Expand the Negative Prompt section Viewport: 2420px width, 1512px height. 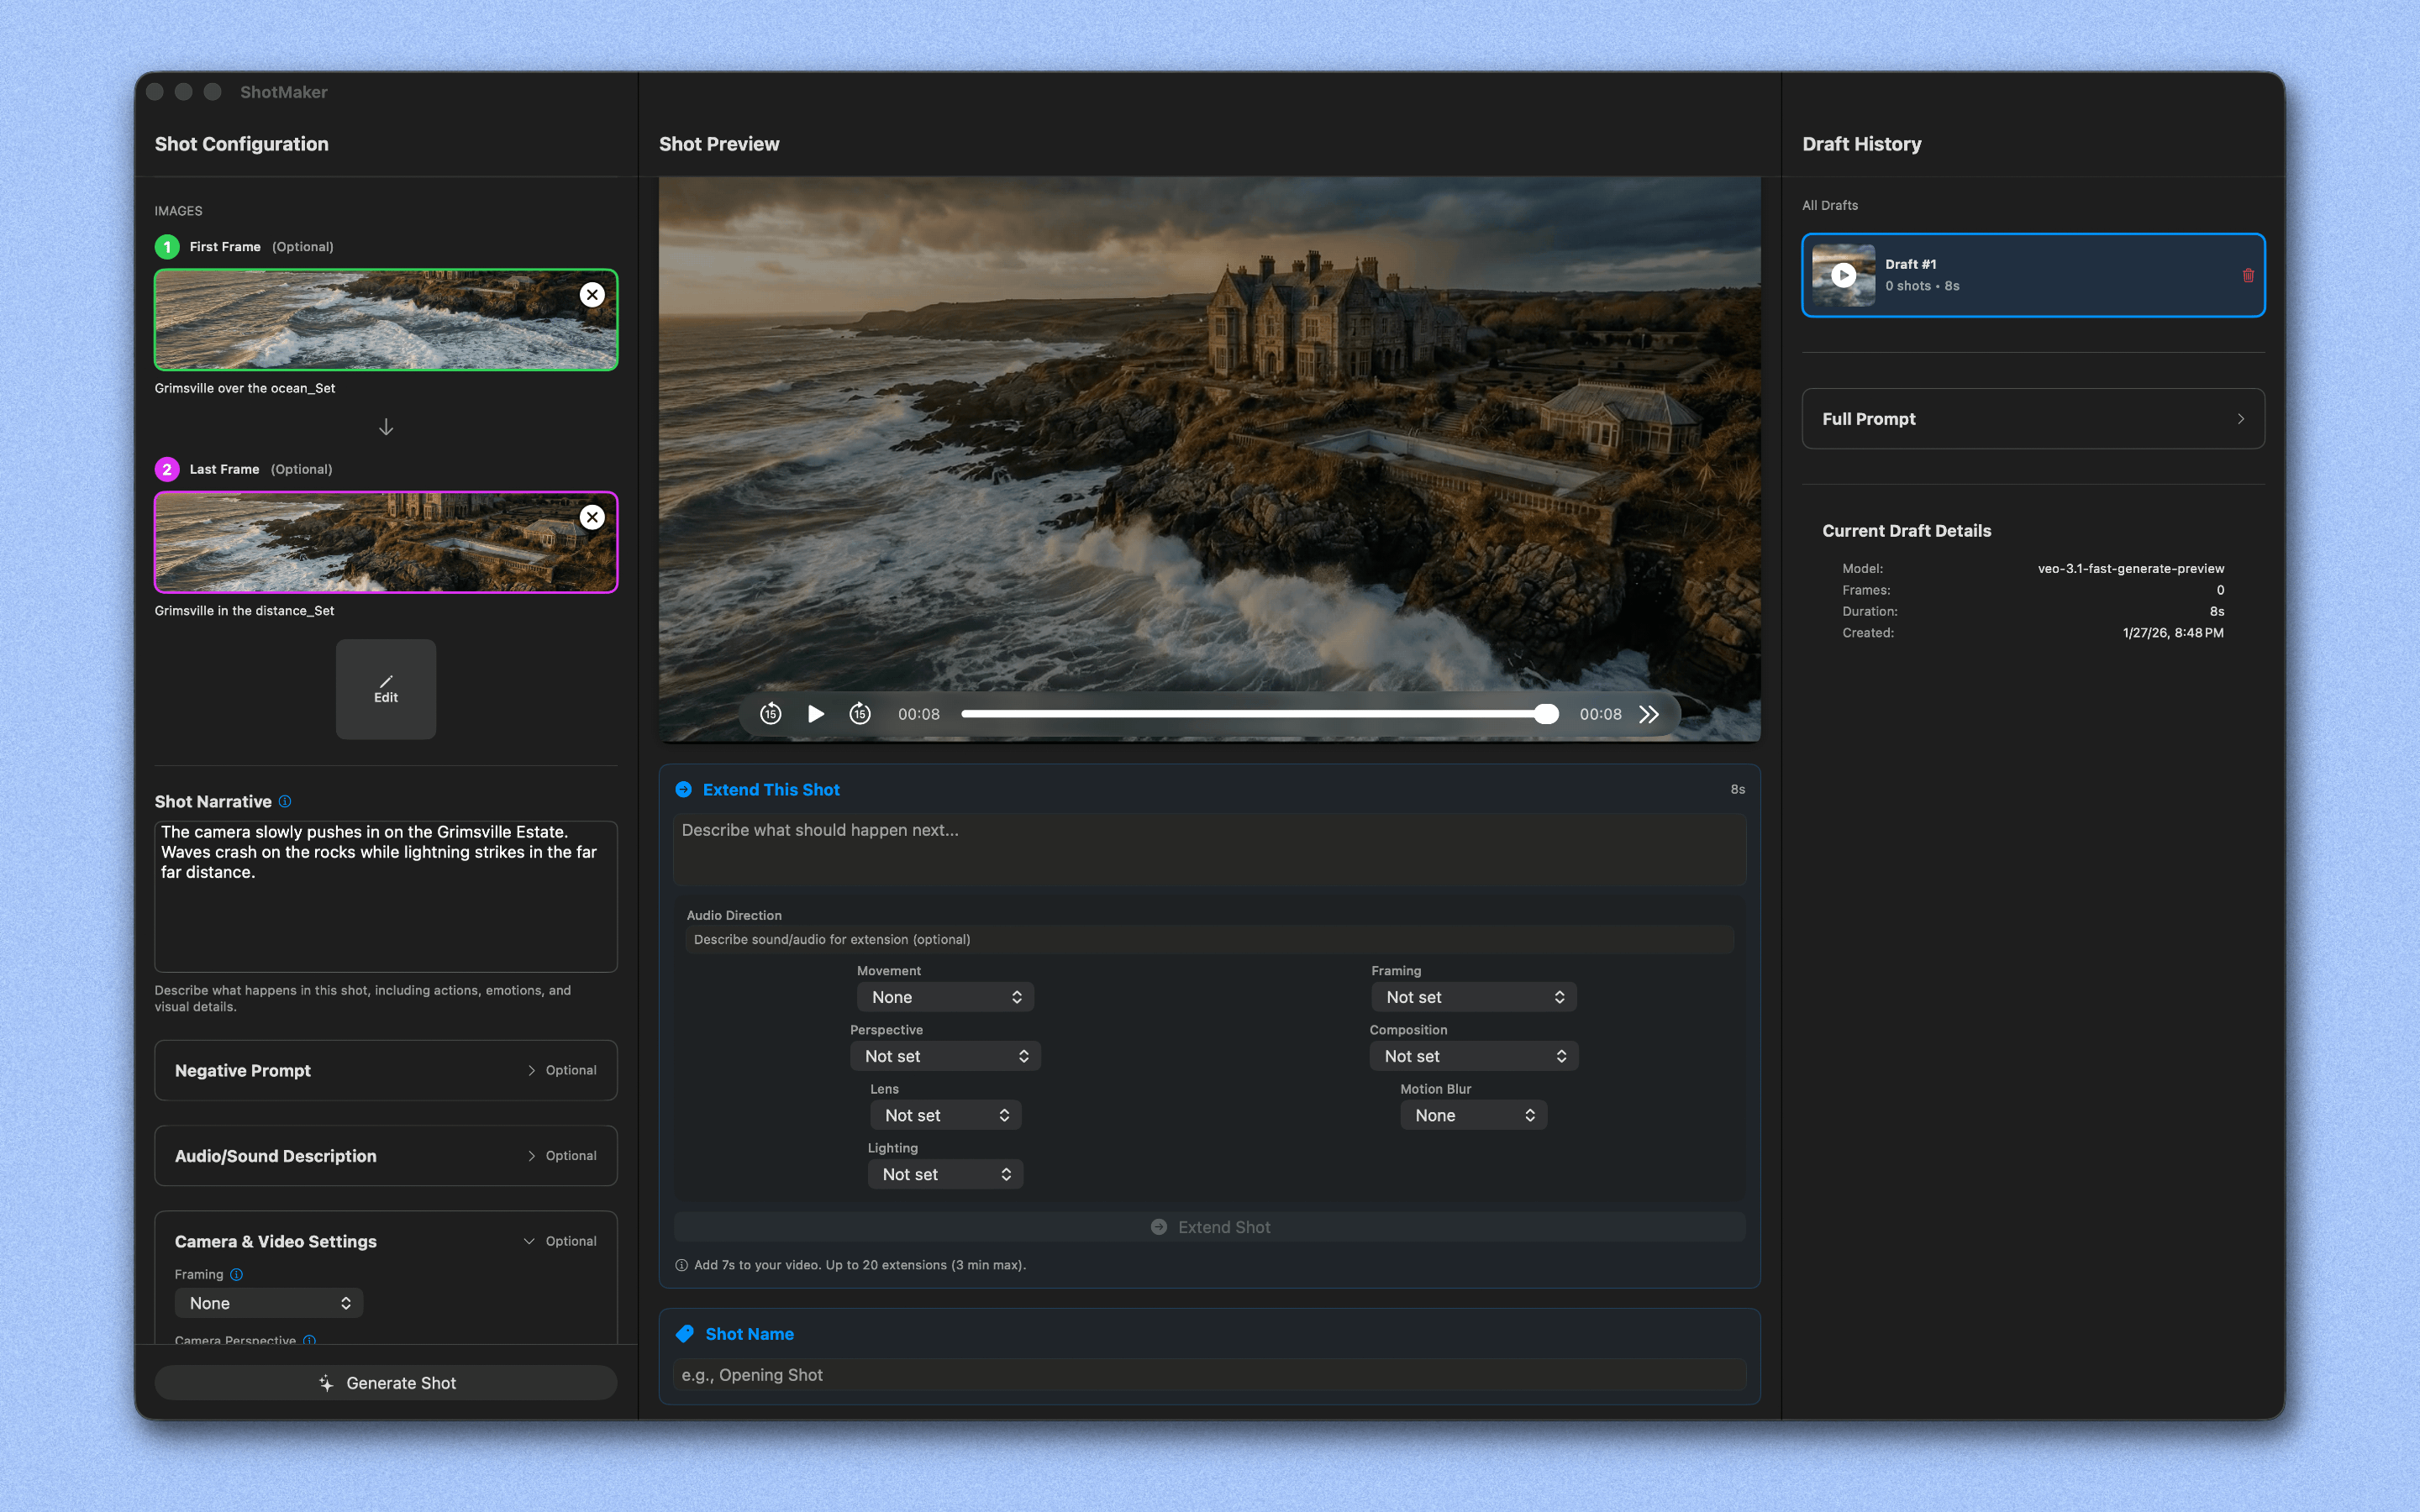click(x=385, y=1070)
